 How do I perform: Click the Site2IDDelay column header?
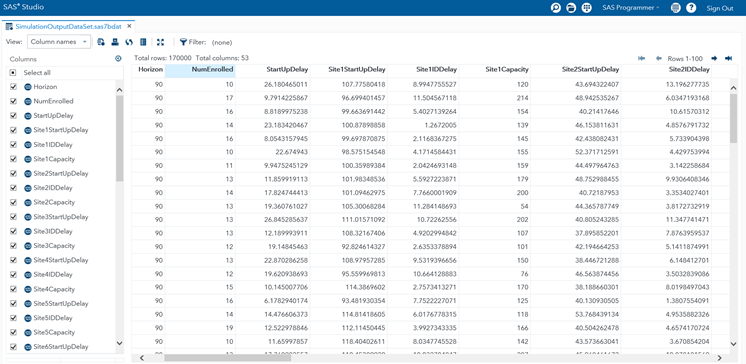(x=666, y=70)
